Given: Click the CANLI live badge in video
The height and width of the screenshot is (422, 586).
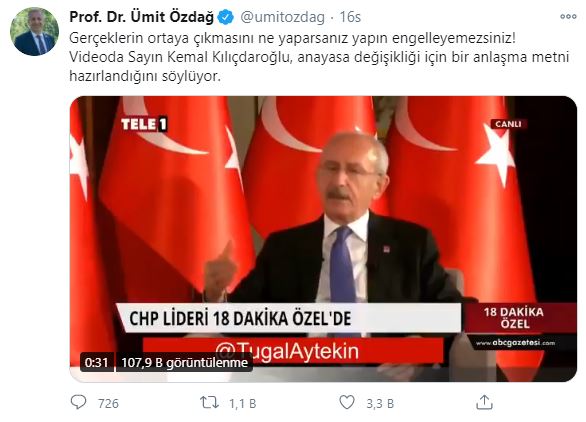Looking at the screenshot, I should click(508, 124).
